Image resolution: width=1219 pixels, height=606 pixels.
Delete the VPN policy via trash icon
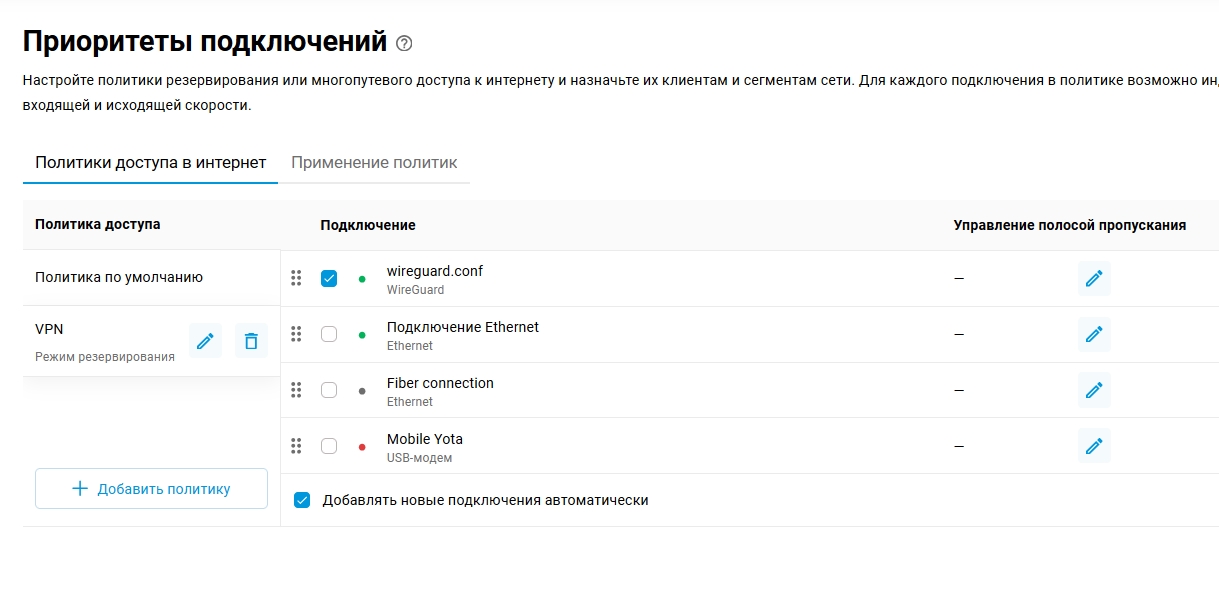pyautogui.click(x=251, y=341)
